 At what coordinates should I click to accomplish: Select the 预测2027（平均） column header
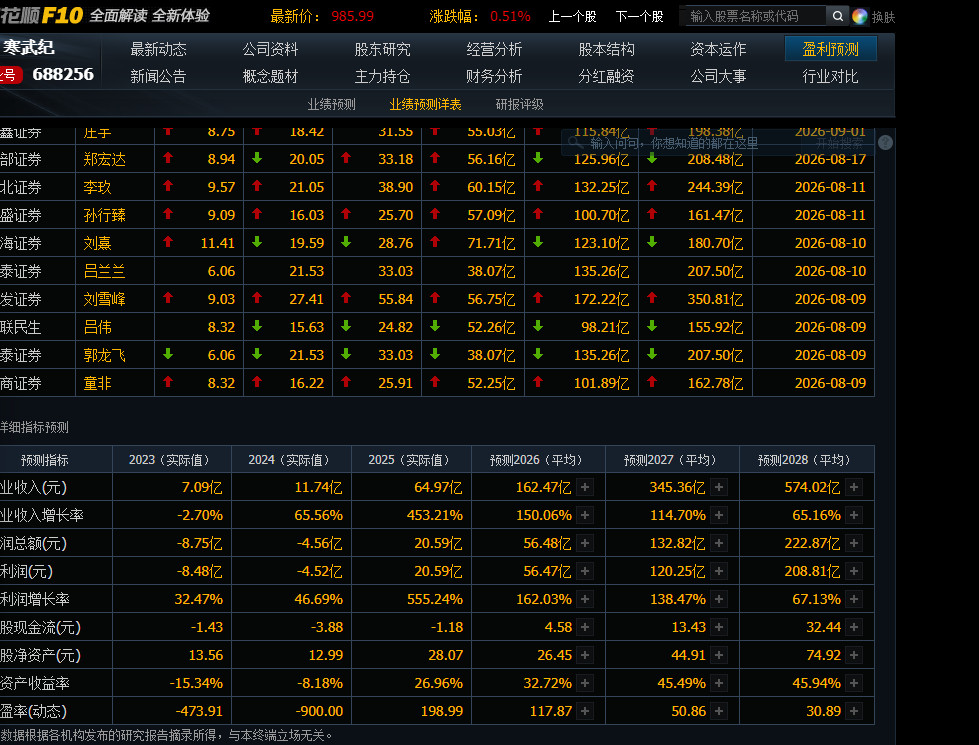pos(671,460)
